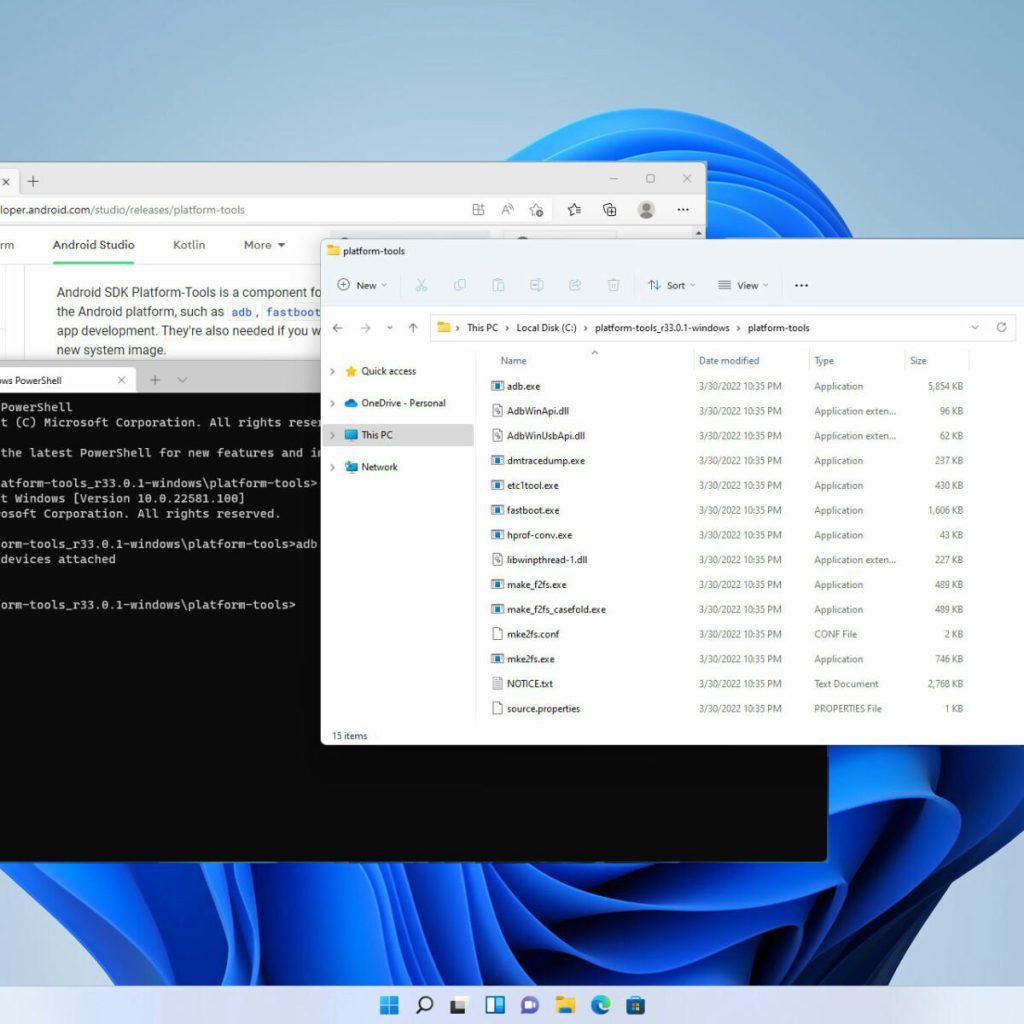Delete selected item via trash toolbar icon
The image size is (1024, 1024).
click(613, 285)
